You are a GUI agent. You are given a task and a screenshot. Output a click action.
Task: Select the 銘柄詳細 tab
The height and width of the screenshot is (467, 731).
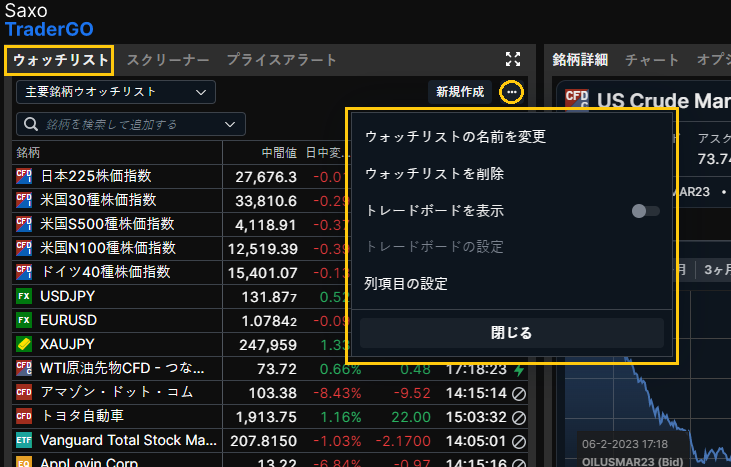580,60
